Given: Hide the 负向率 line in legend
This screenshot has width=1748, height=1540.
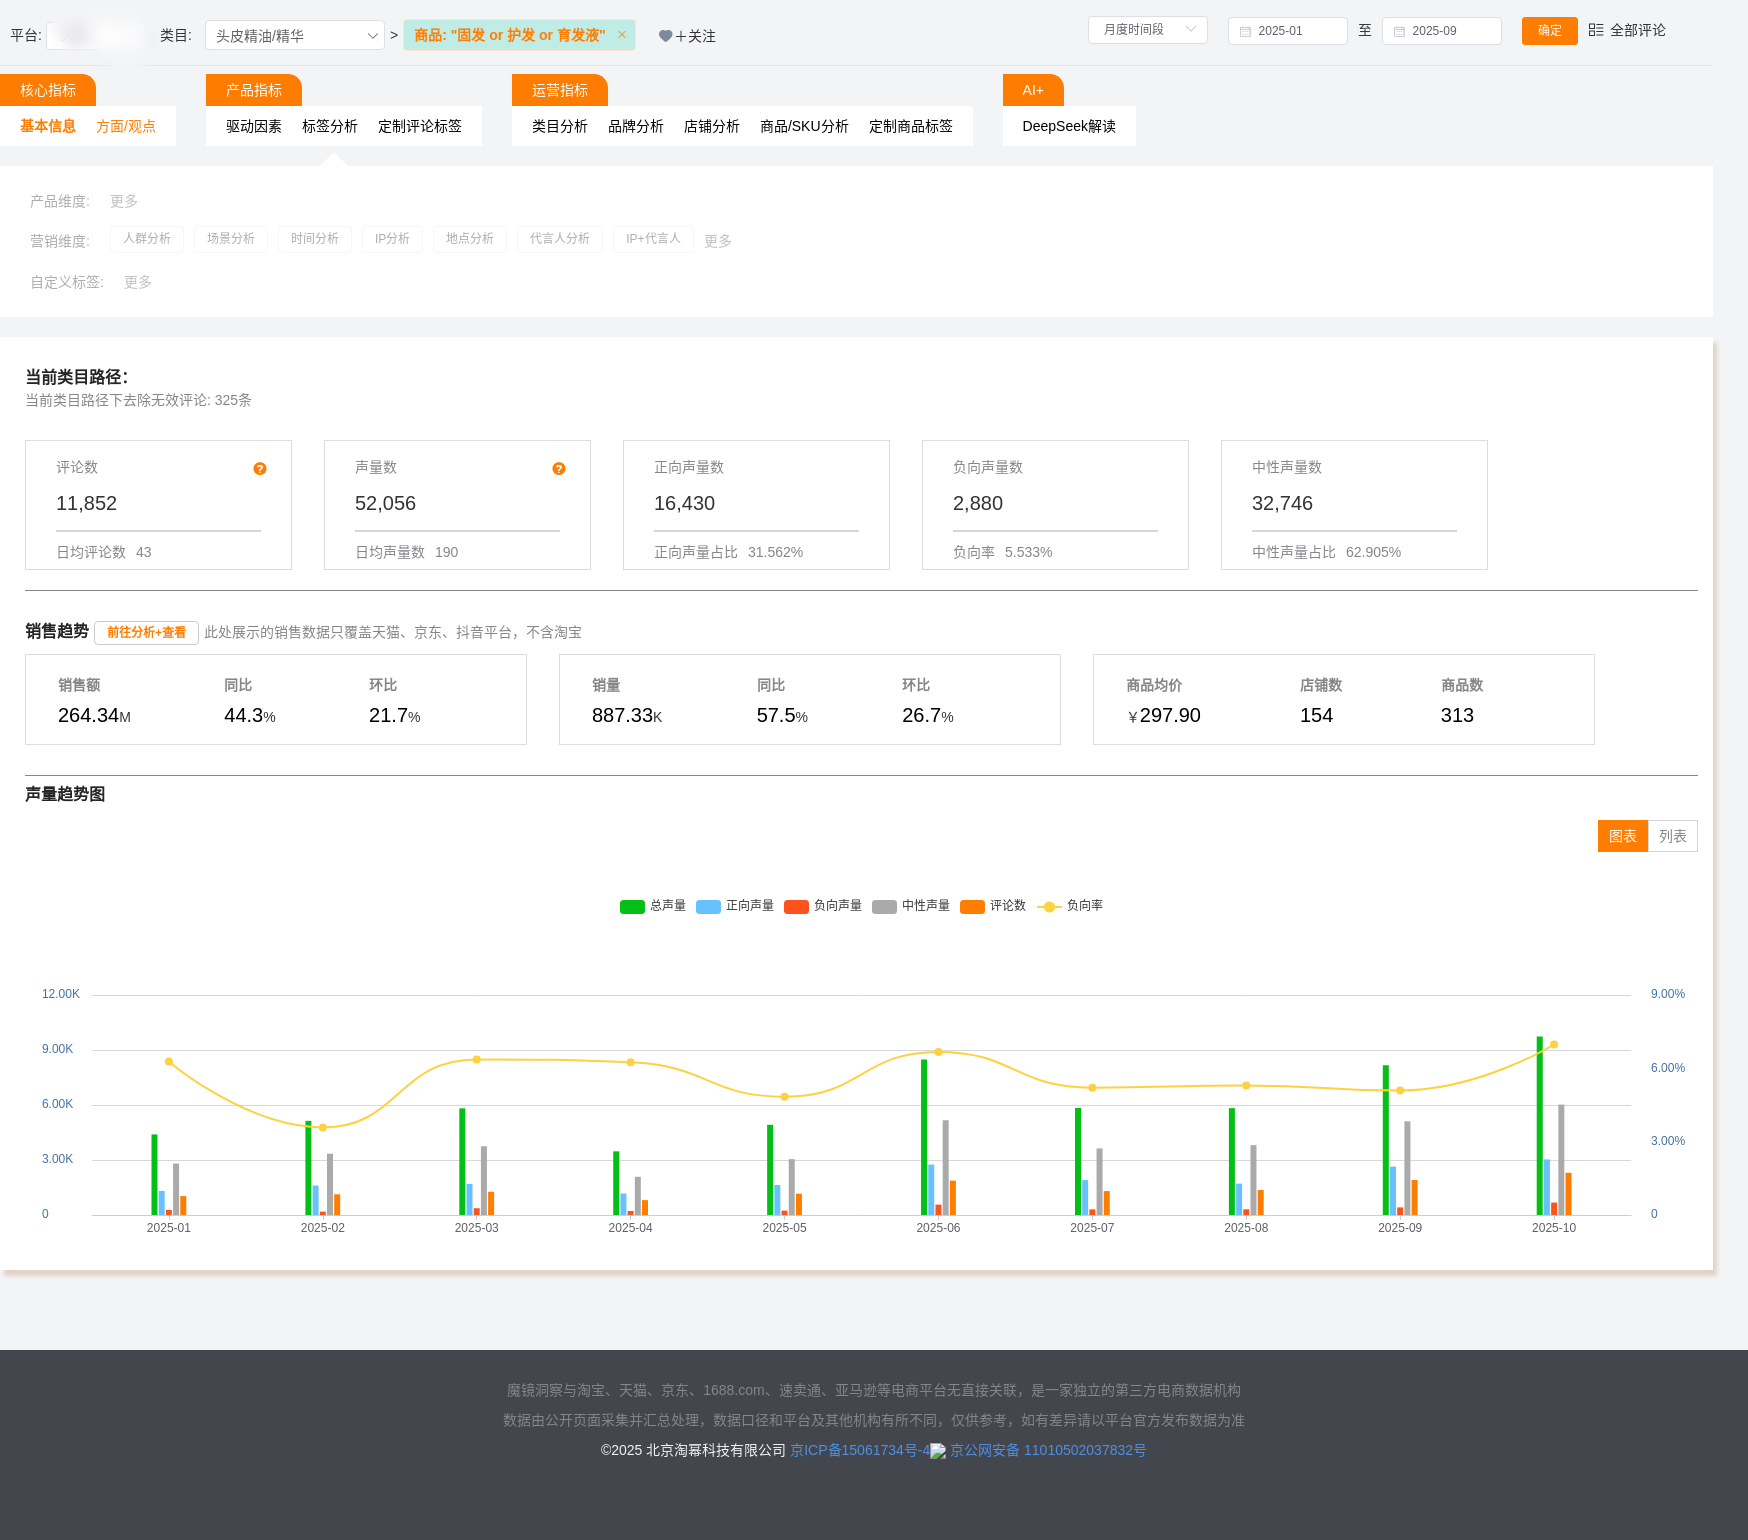Looking at the screenshot, I should pos(1049,906).
